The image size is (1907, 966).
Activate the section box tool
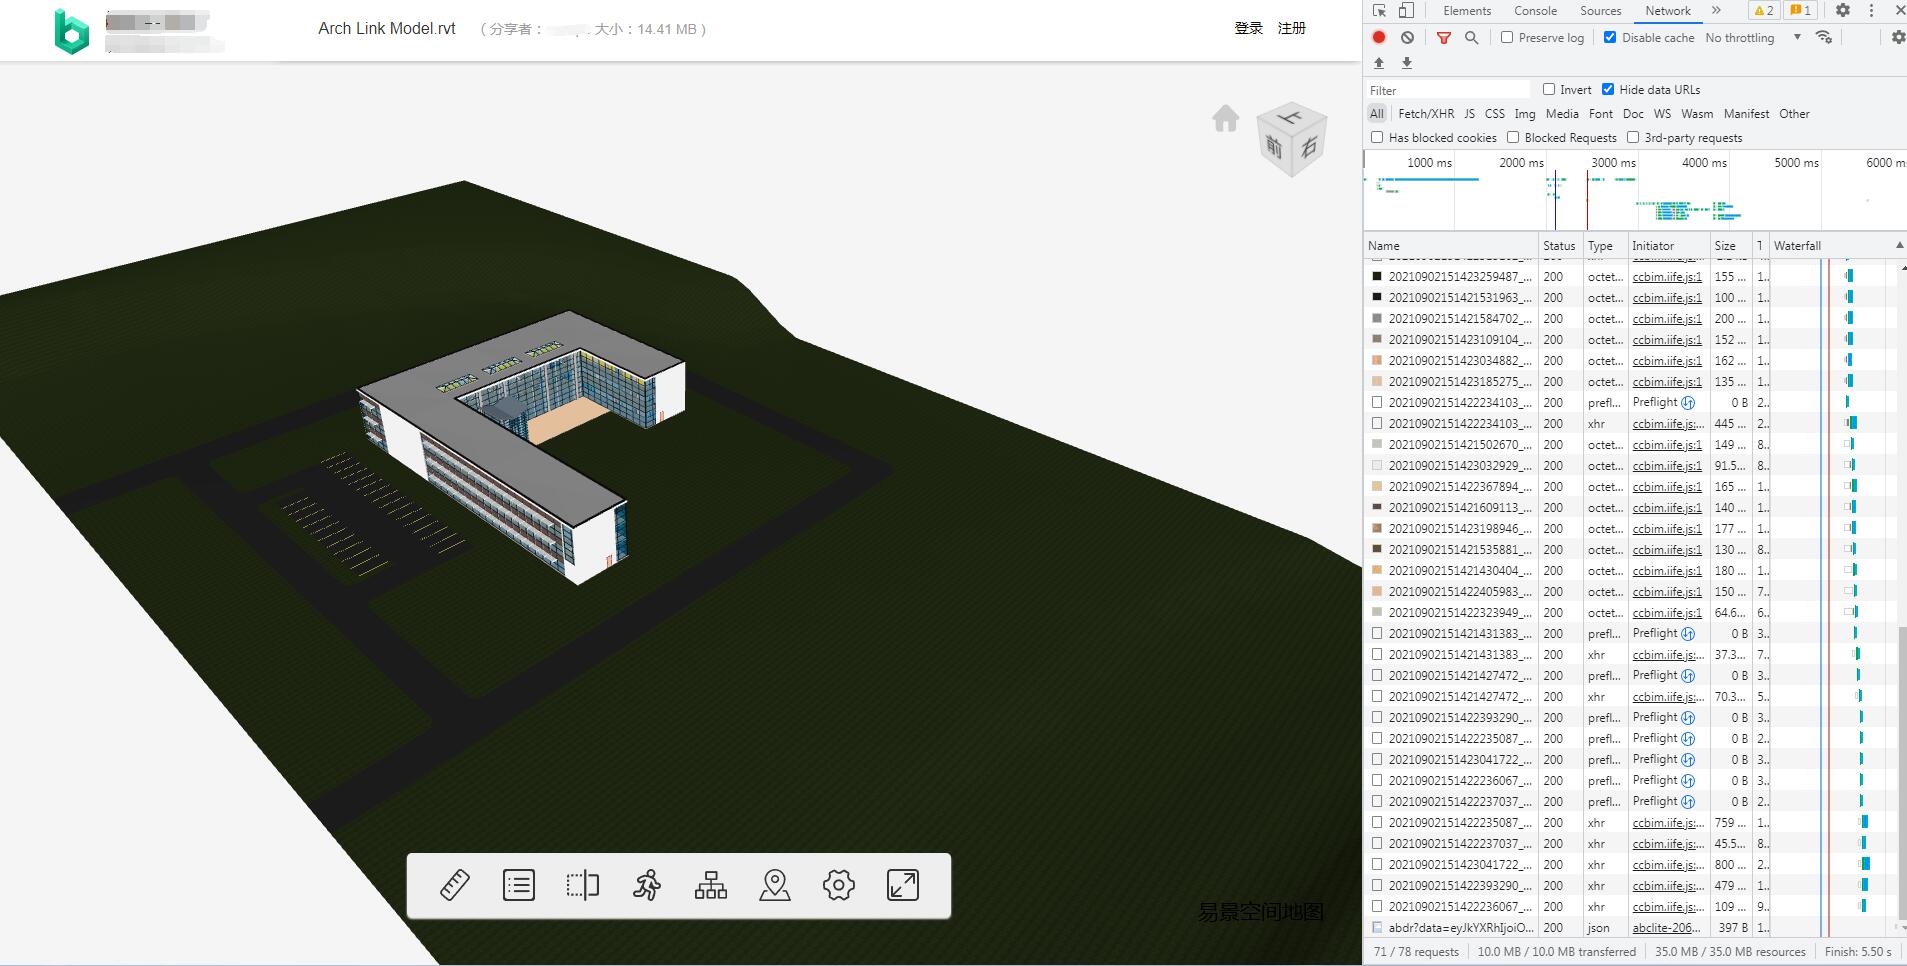583,884
